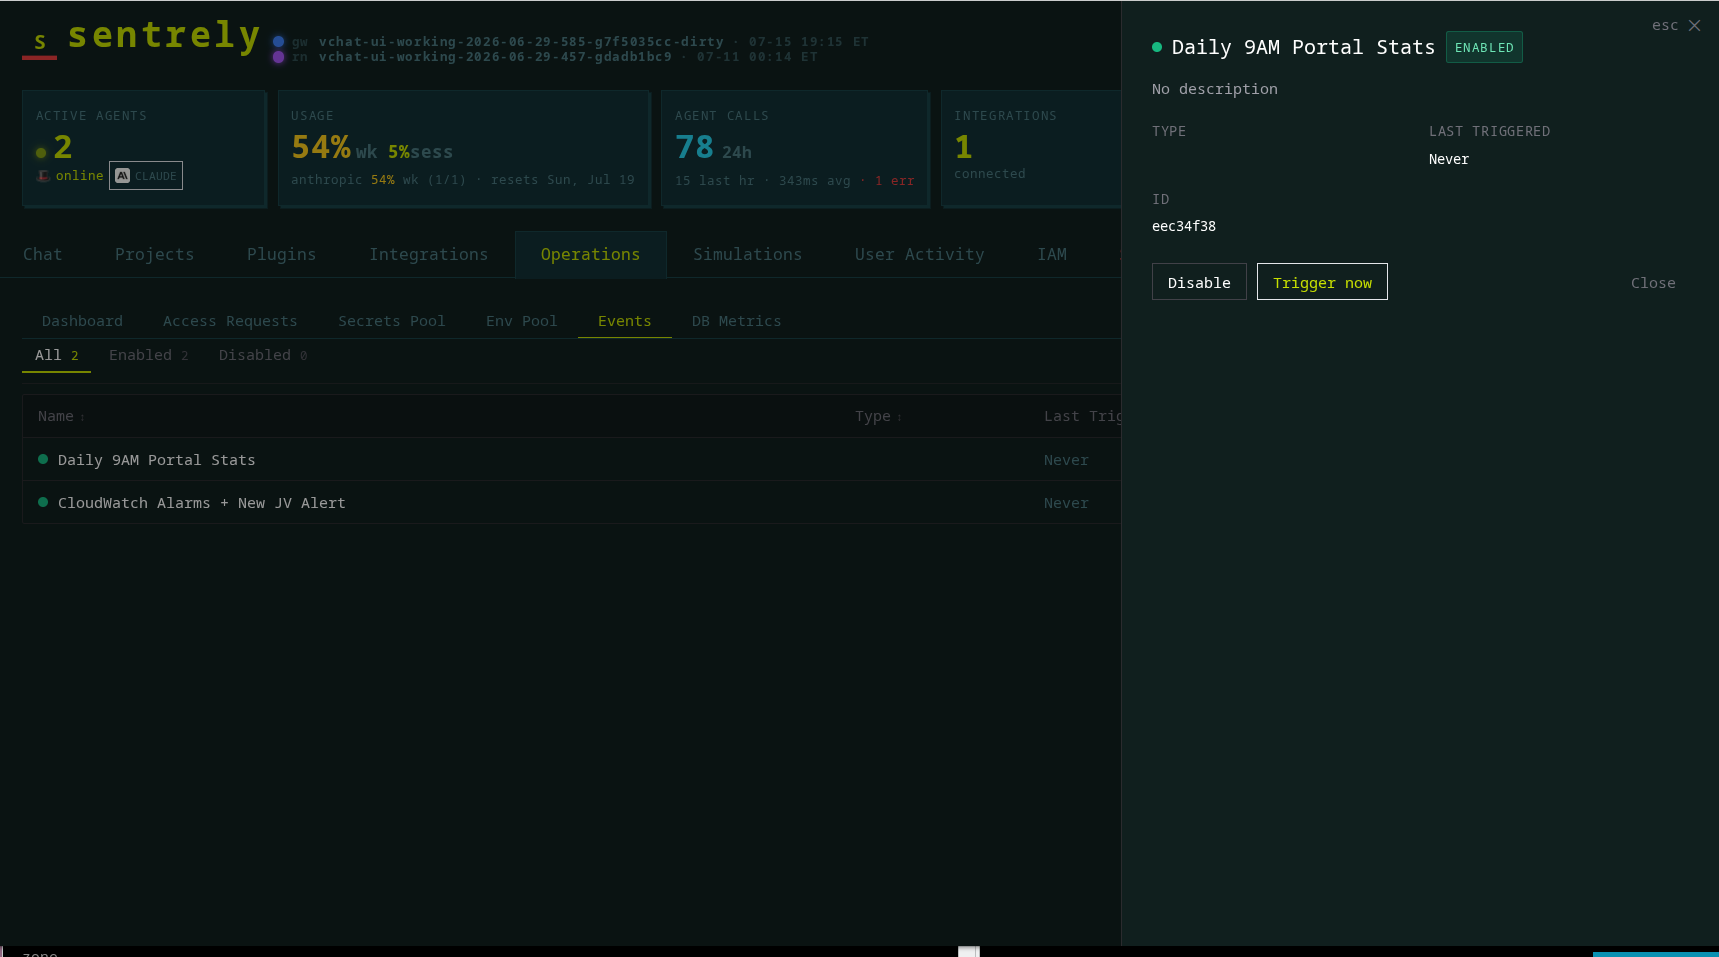Click status dot beside CloudWatch Alarms row
1719x957 pixels.
tap(43, 502)
